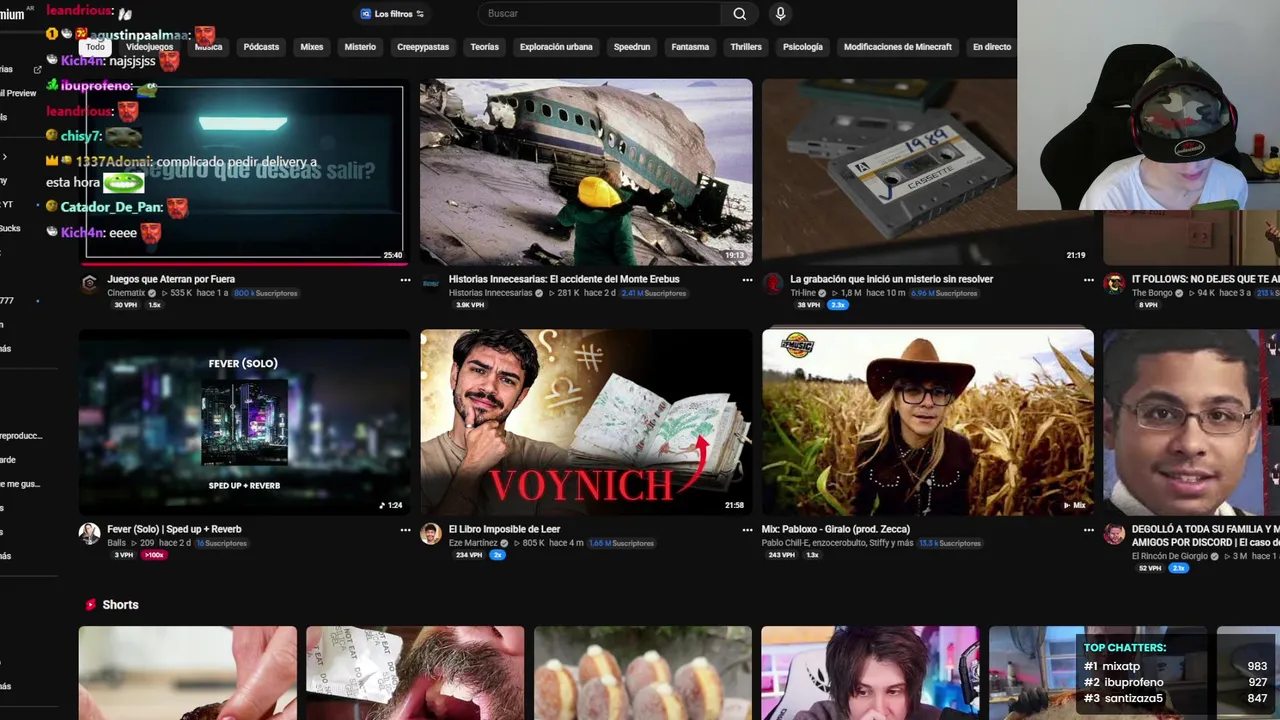Open the doughnuts Shorts thumbnail
The height and width of the screenshot is (720, 1280).
click(x=642, y=673)
